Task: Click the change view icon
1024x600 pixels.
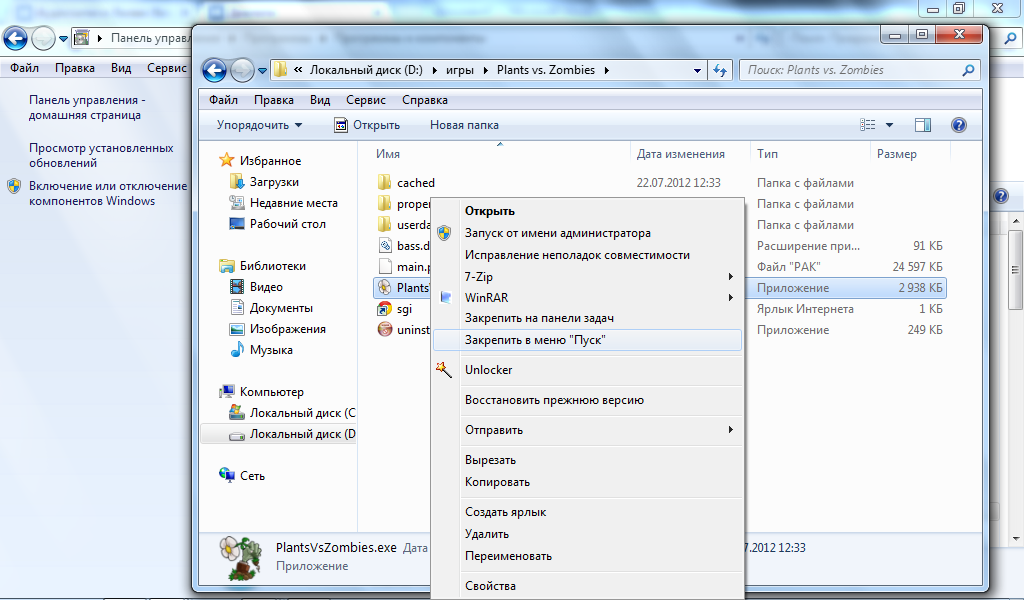Action: tap(867, 125)
